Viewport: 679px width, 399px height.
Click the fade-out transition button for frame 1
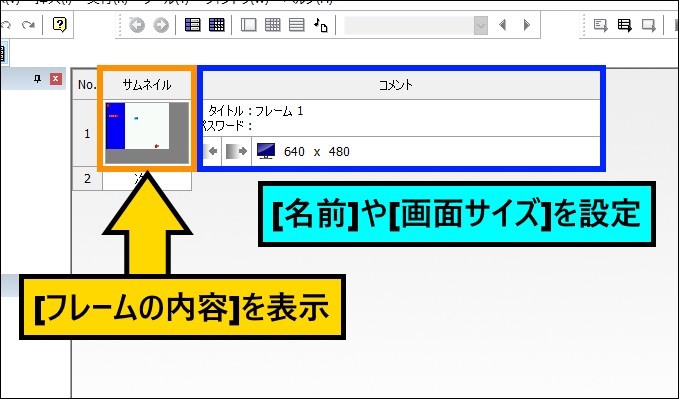point(236,151)
